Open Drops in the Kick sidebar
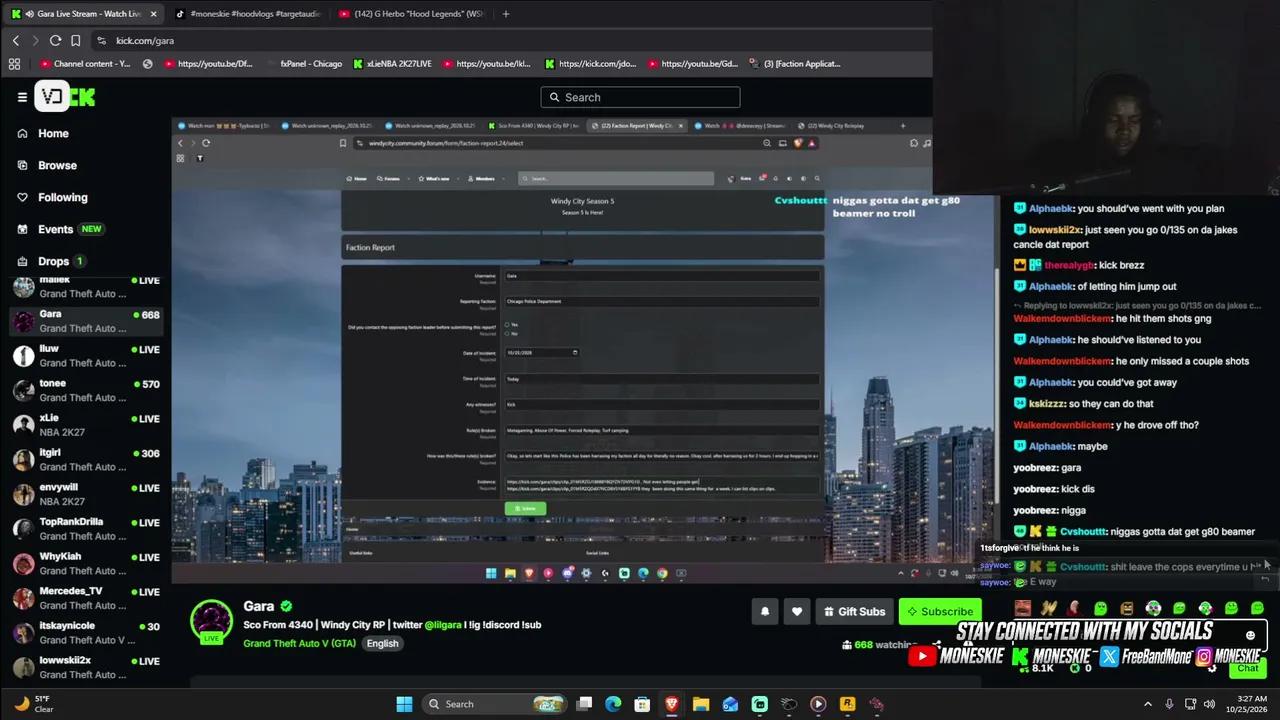Image resolution: width=1280 pixels, height=720 pixels. (x=50, y=261)
